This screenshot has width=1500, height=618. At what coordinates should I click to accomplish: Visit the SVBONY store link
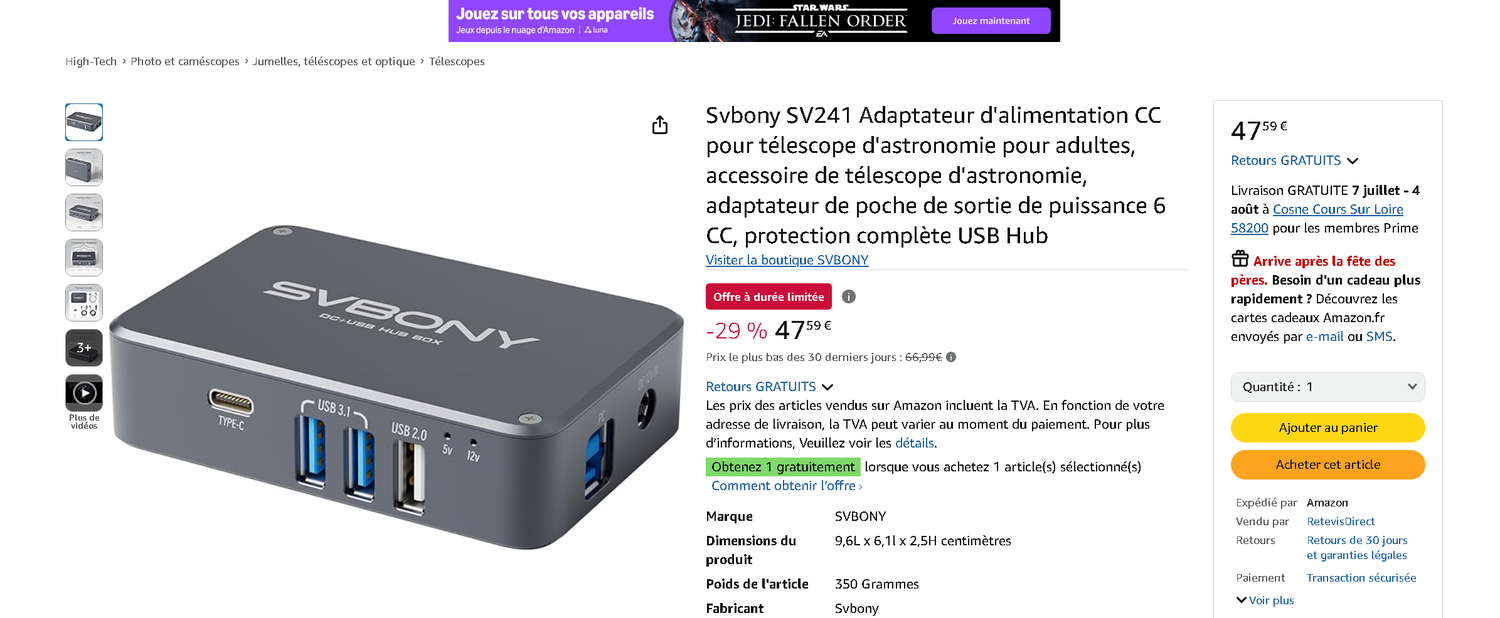[787, 260]
